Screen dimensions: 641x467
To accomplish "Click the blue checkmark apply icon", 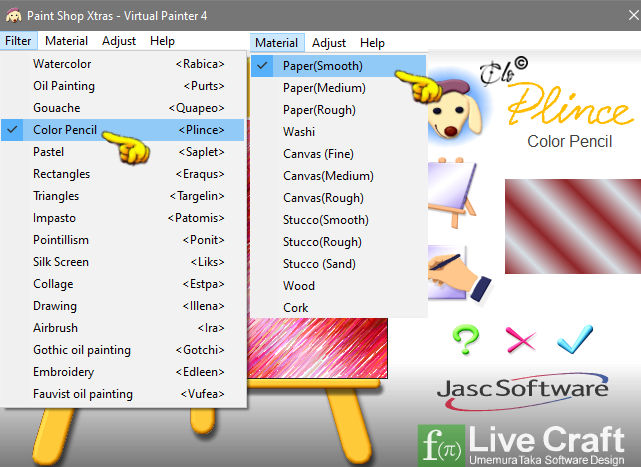I will (x=574, y=339).
